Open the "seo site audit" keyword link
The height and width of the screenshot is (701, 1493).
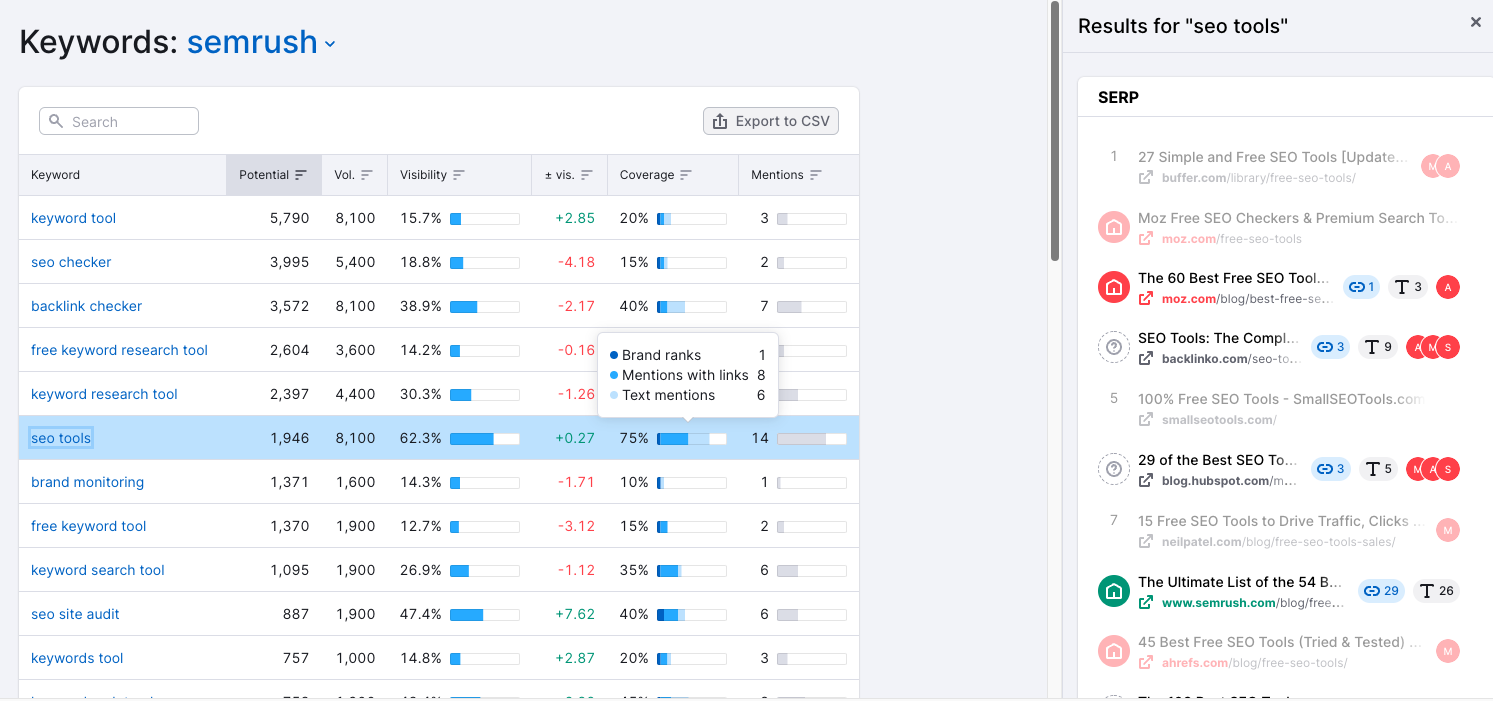(x=75, y=614)
